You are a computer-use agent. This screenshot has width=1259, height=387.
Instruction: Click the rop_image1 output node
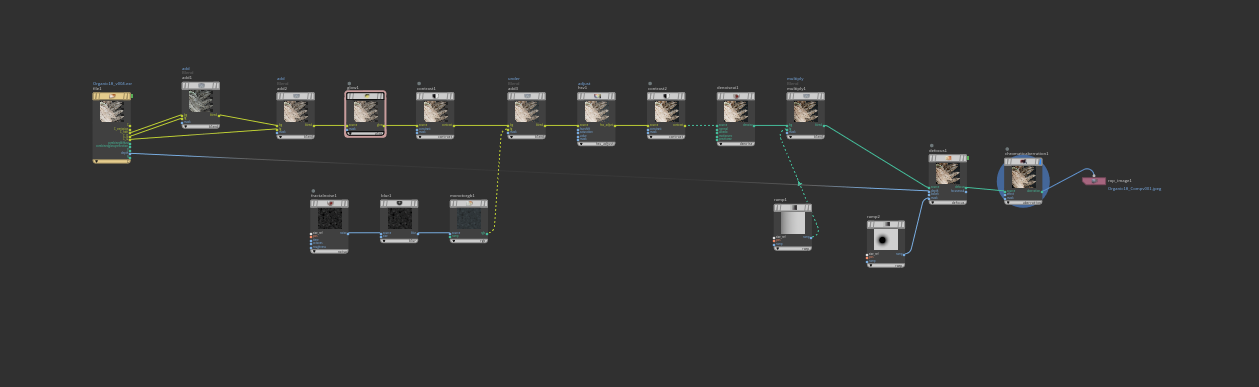point(1093,181)
